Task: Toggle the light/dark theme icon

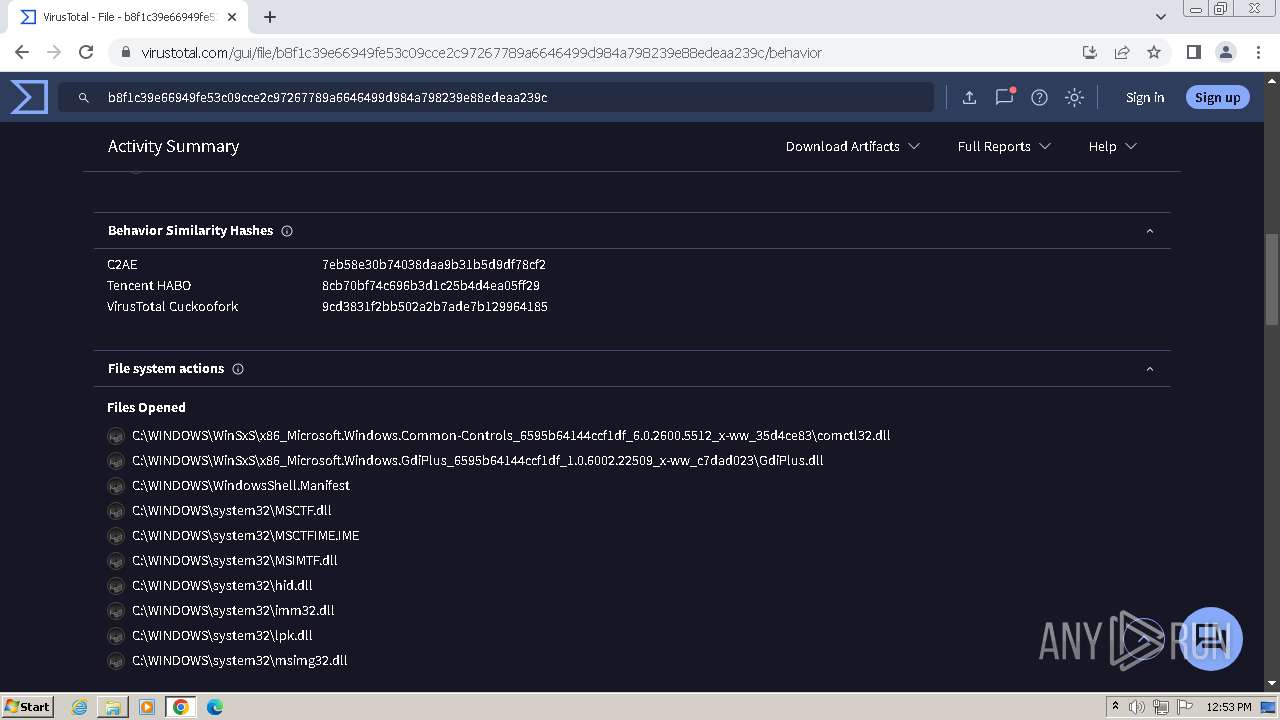Action: 1074,97
